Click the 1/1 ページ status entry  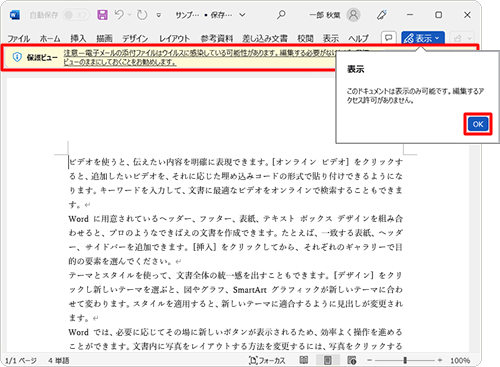pos(21,360)
